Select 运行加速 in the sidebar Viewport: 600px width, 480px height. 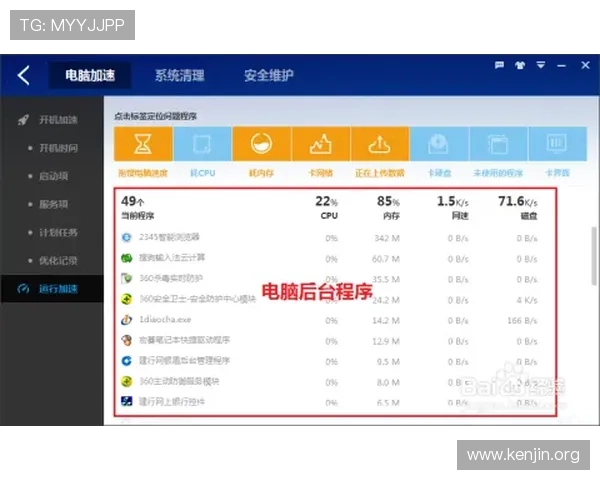coord(52,289)
